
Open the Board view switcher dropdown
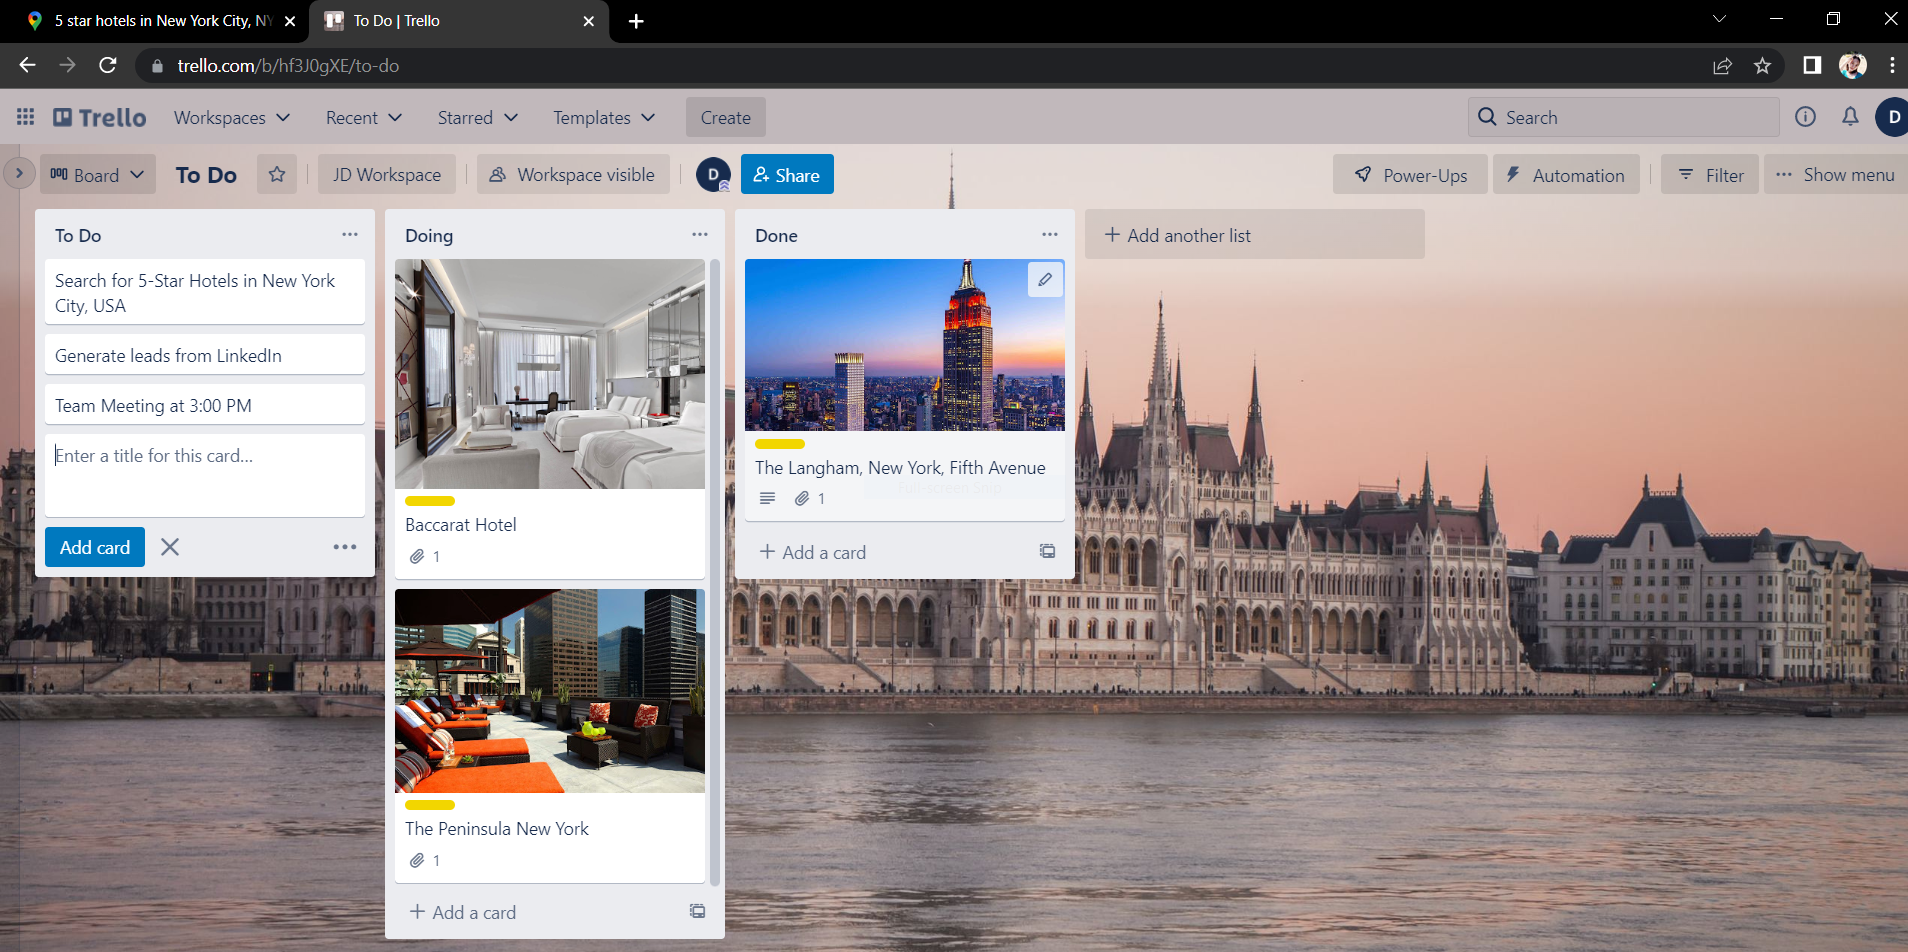(x=98, y=174)
